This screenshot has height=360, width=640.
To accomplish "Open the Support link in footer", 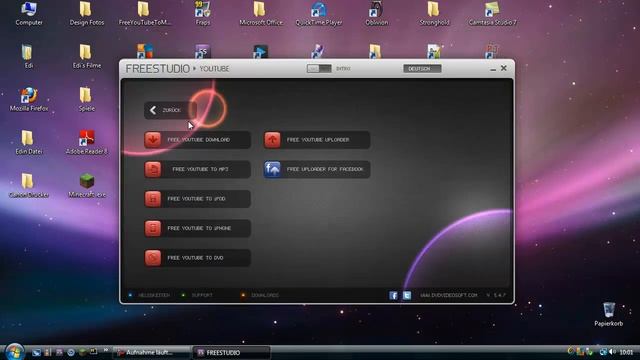I will (202, 295).
